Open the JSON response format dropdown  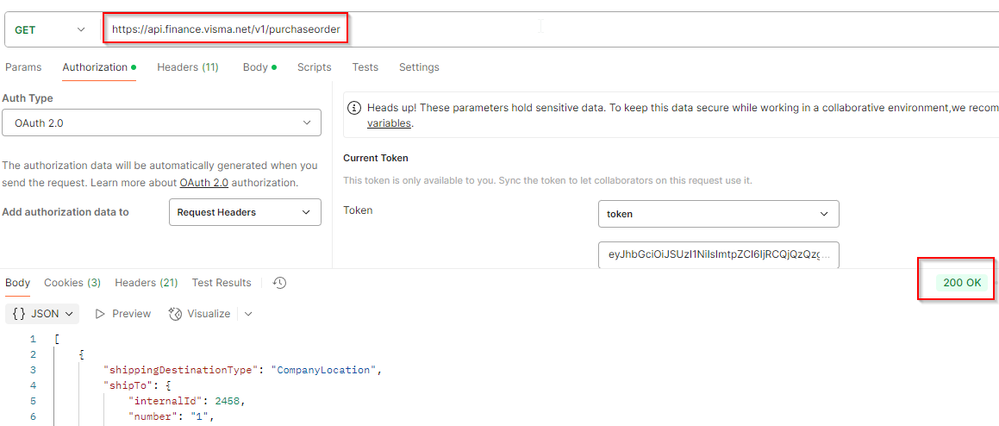tap(42, 314)
